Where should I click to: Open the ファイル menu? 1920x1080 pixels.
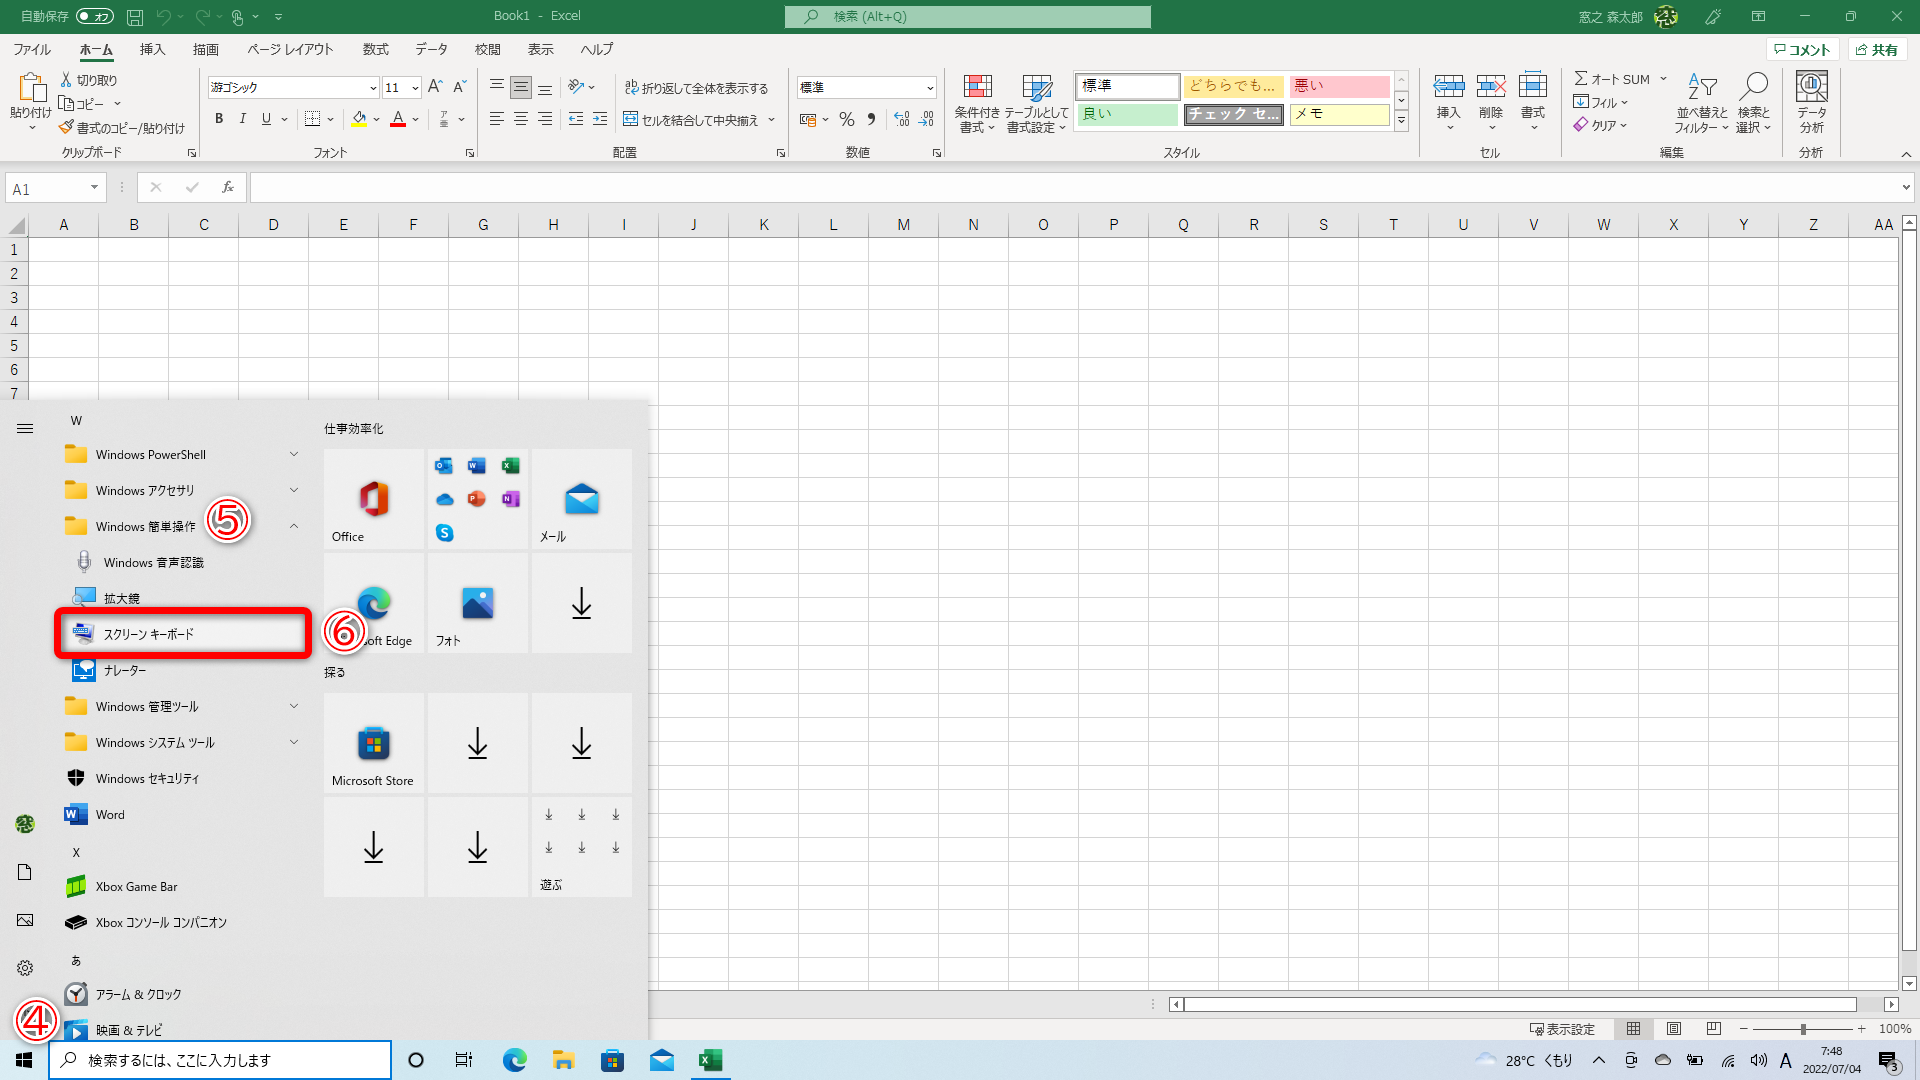click(x=31, y=49)
